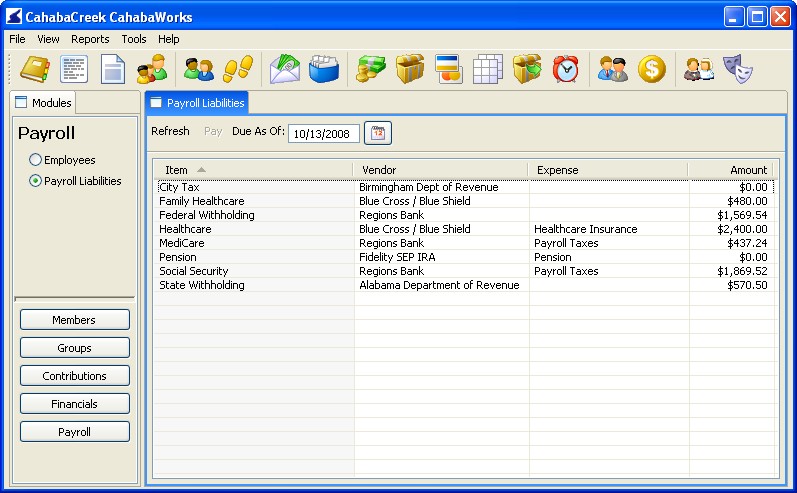Sort by the Vendor column header
Viewport: 797px width, 493px height.
(440, 170)
